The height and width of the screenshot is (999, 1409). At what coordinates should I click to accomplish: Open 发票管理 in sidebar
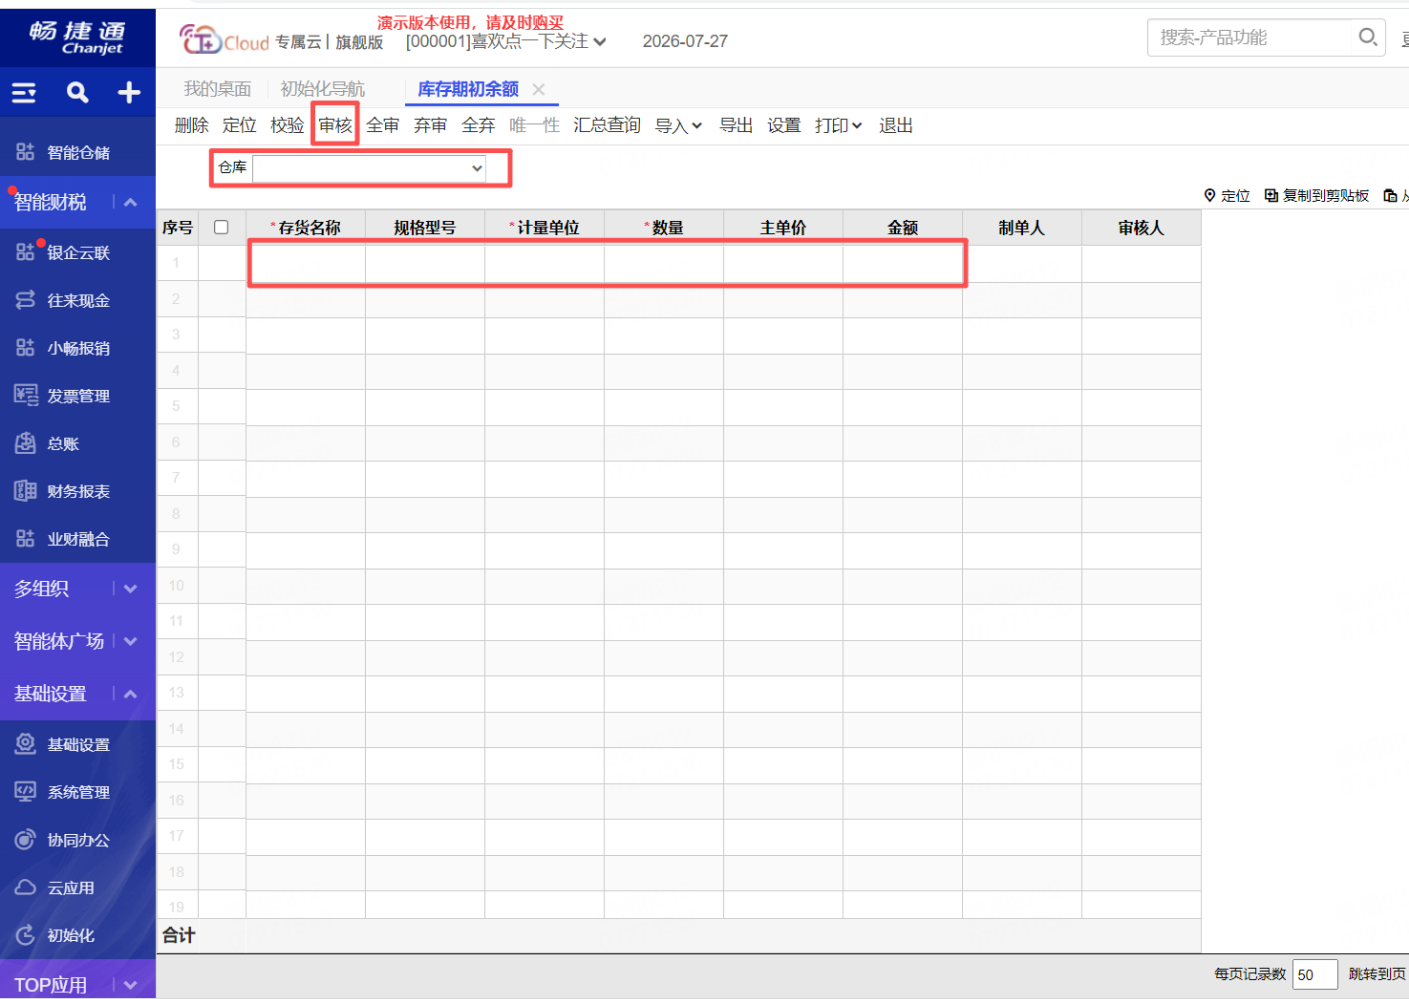tap(78, 396)
